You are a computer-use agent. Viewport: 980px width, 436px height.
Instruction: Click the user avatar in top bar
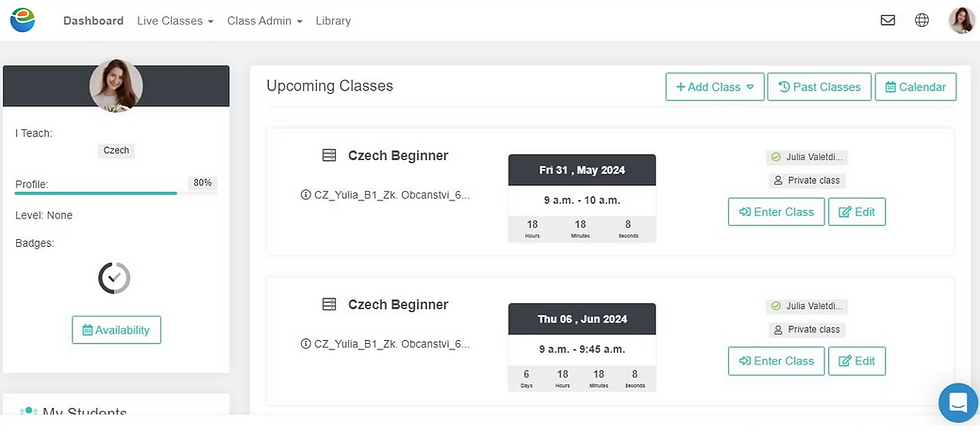[961, 20]
